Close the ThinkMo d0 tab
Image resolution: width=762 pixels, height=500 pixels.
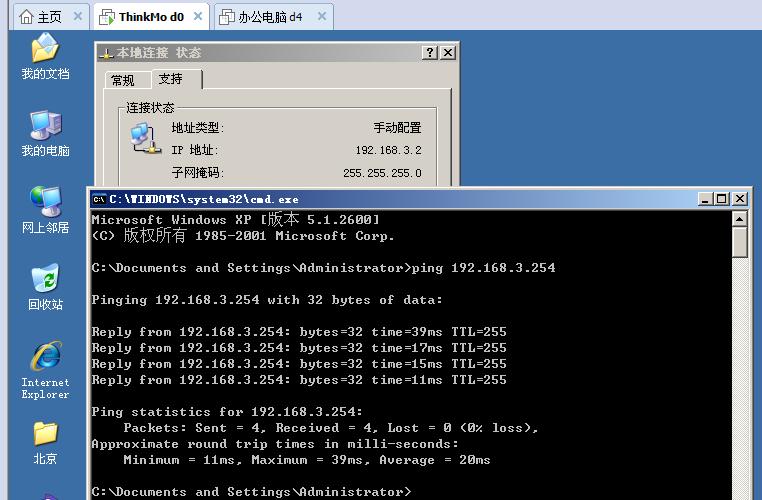[198, 17]
